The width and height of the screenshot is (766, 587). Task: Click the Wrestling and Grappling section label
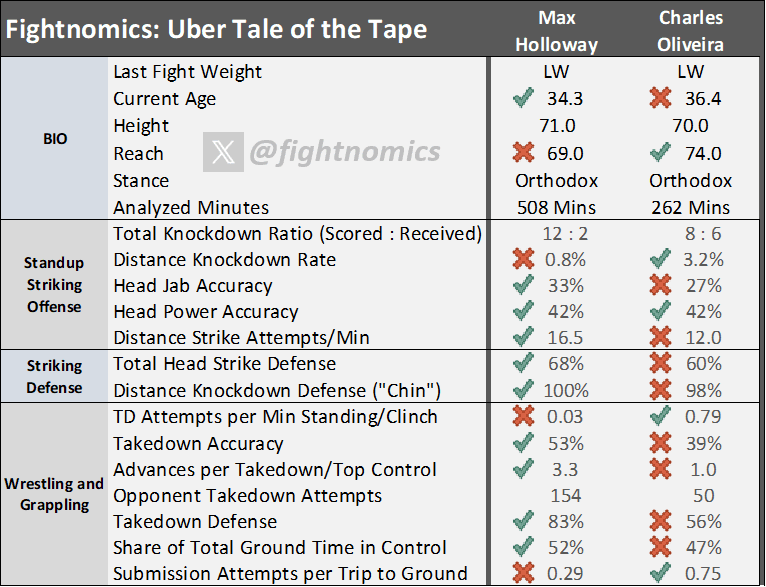click(55, 494)
